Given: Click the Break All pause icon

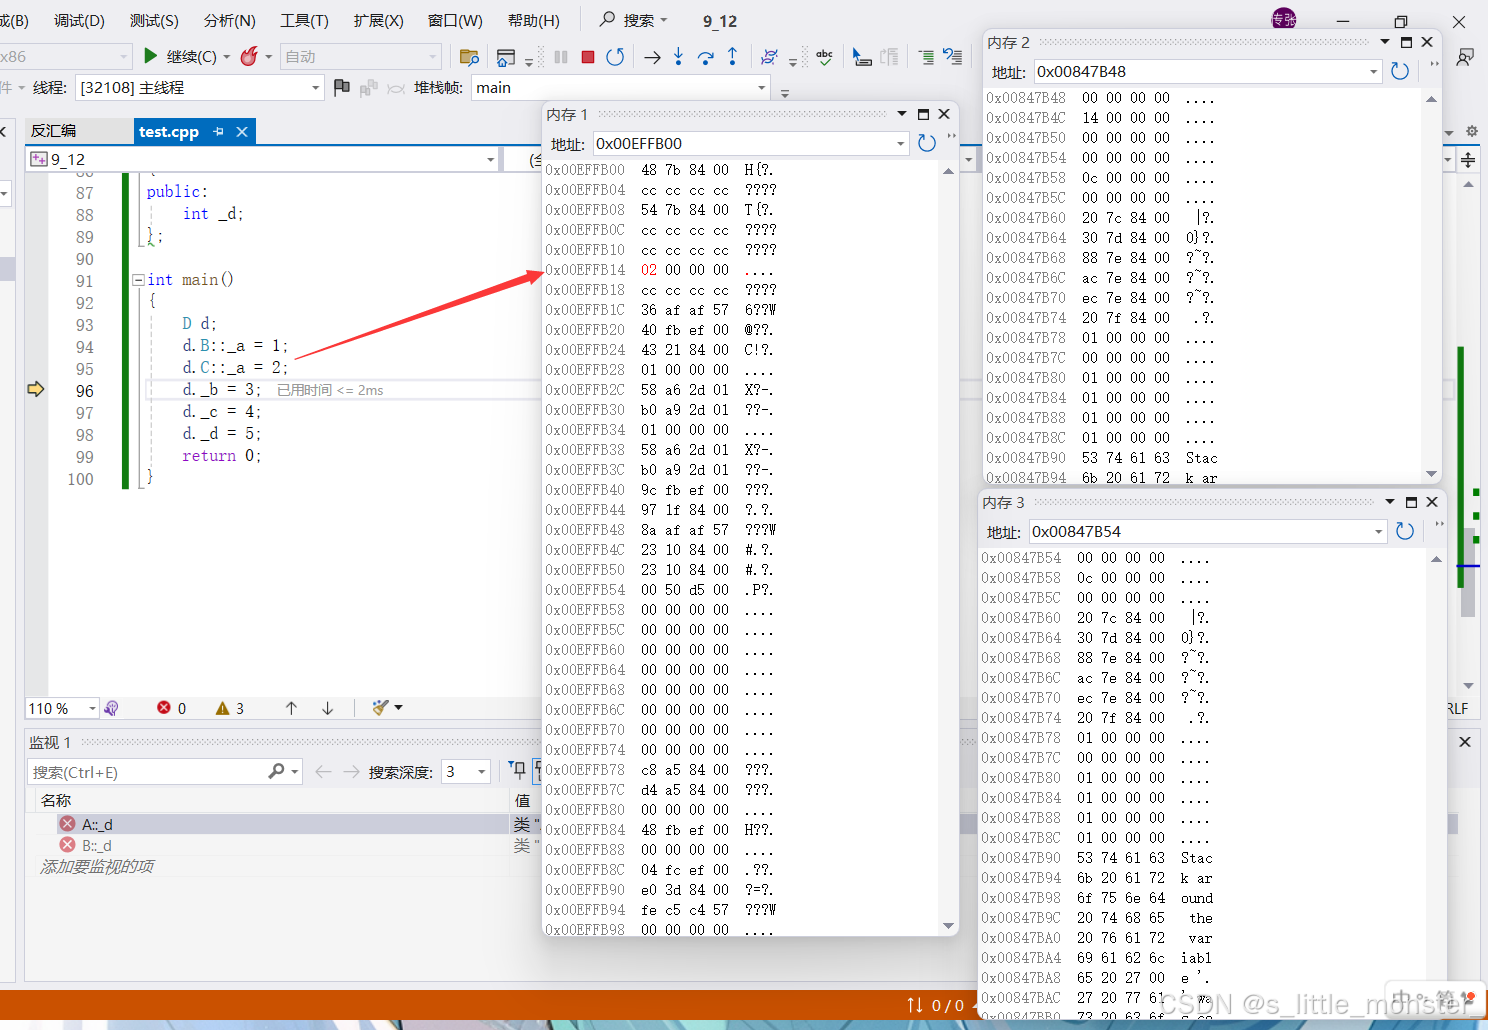Looking at the screenshot, I should [x=561, y=57].
